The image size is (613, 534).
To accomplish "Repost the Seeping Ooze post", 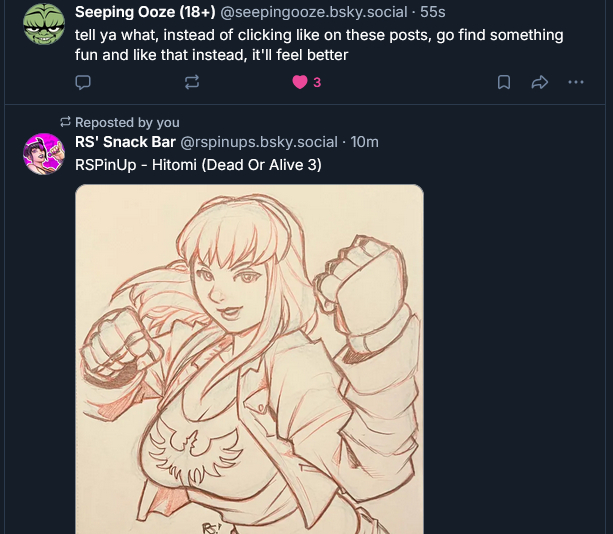I will pyautogui.click(x=192, y=82).
